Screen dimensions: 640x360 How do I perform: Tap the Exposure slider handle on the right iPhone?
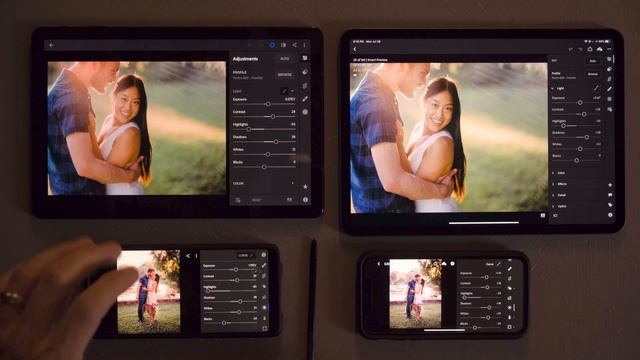pyautogui.click(x=486, y=277)
